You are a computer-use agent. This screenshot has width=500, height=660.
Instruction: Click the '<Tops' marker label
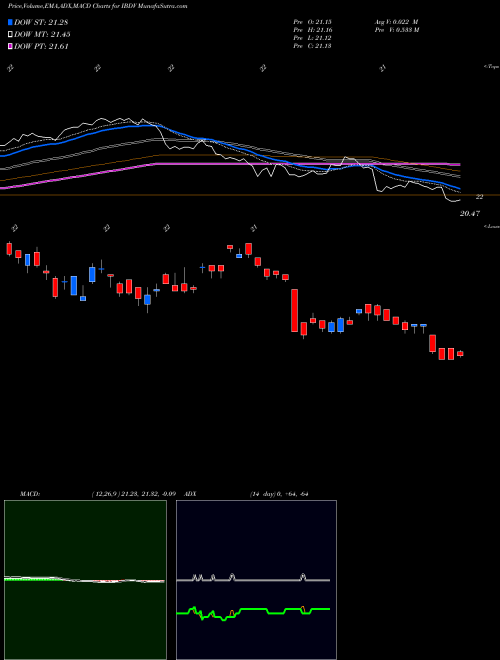click(x=492, y=67)
